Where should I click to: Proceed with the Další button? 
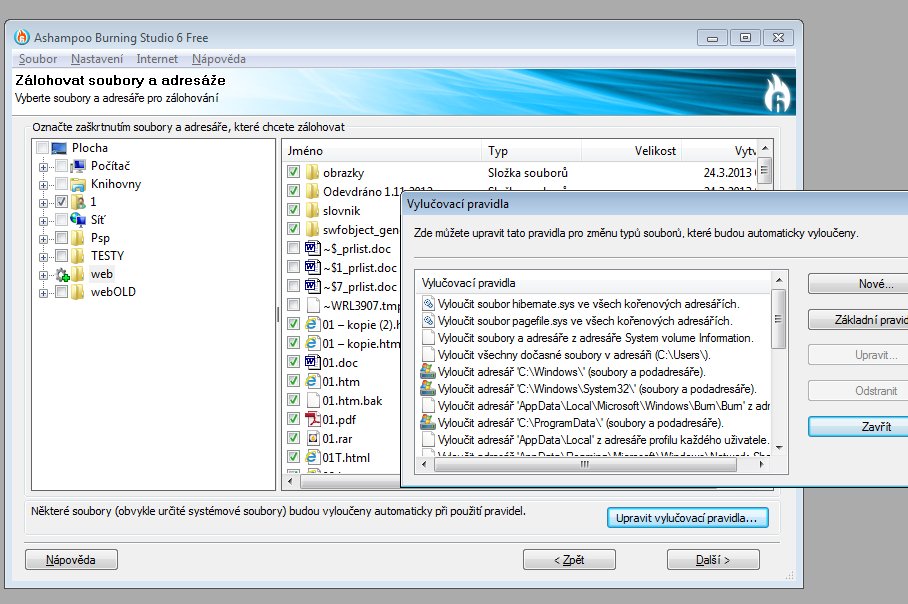(x=713, y=560)
